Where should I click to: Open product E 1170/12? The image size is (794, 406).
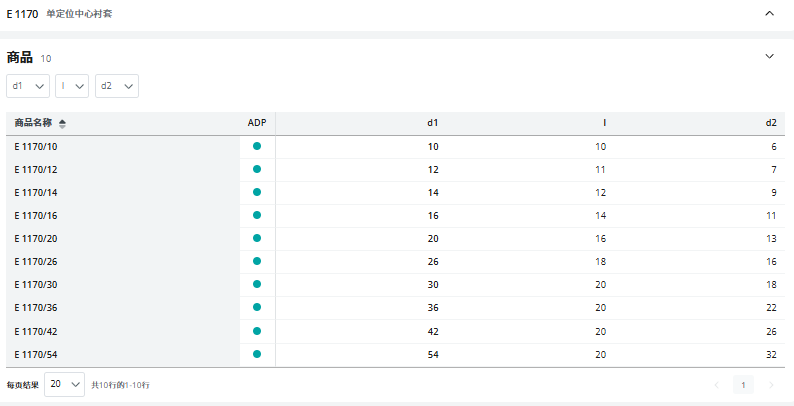click(36, 169)
